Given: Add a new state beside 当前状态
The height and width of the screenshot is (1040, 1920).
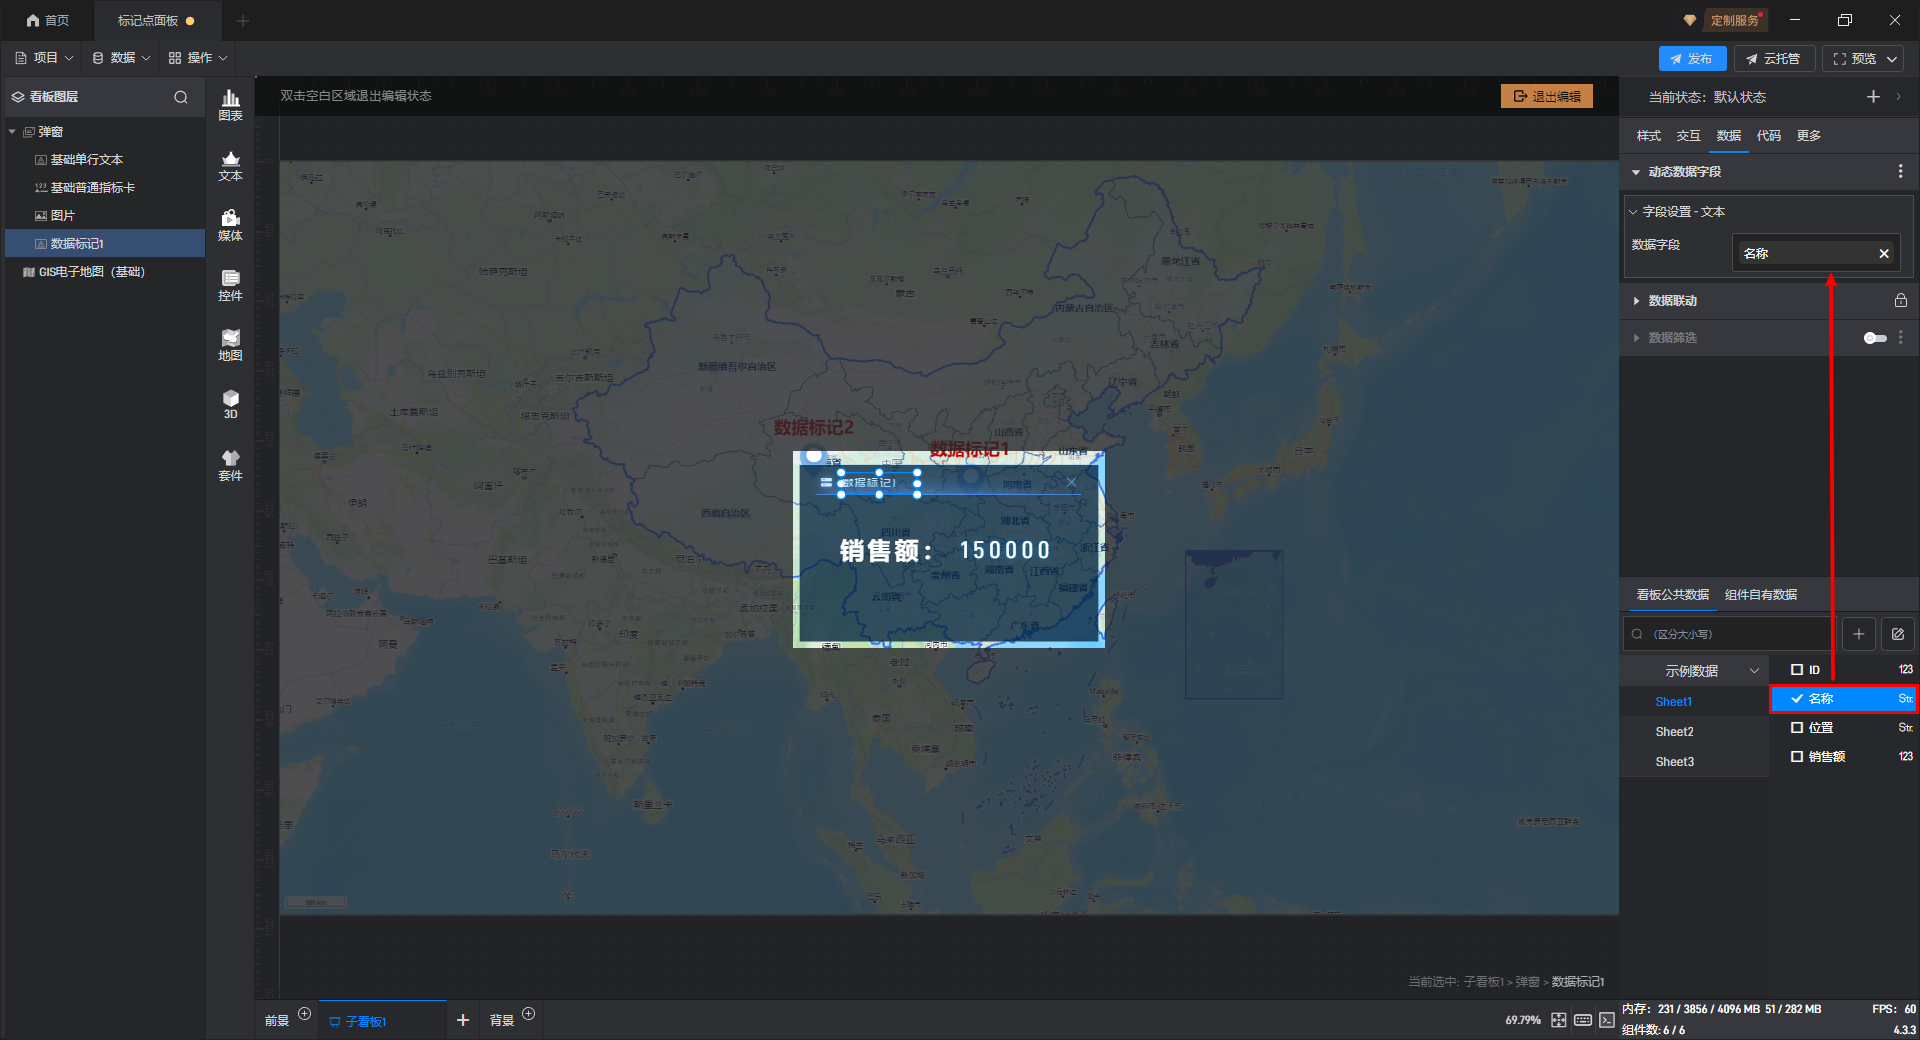Looking at the screenshot, I should pos(1873,97).
